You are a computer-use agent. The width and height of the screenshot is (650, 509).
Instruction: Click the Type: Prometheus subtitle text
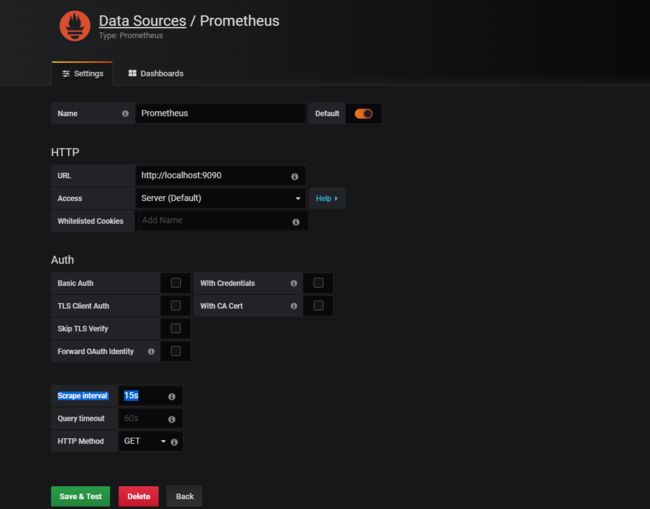131,36
